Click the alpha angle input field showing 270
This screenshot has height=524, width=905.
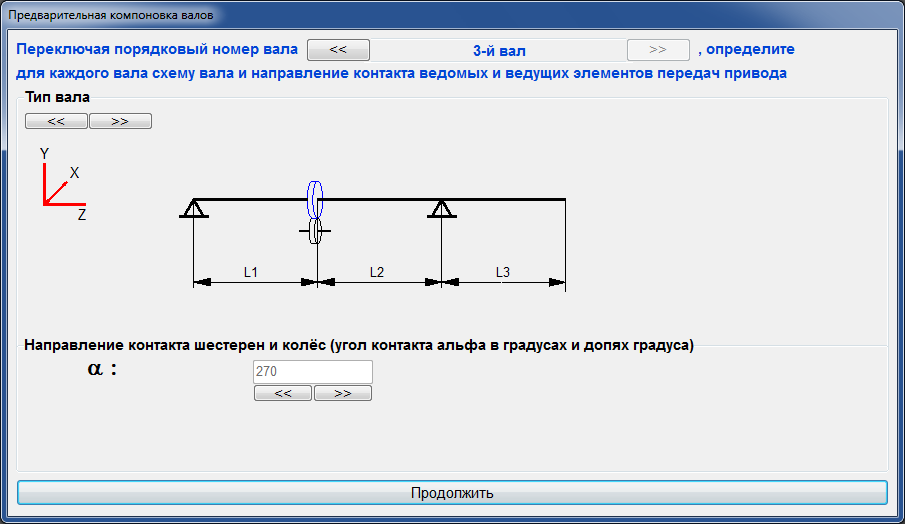coord(313,372)
